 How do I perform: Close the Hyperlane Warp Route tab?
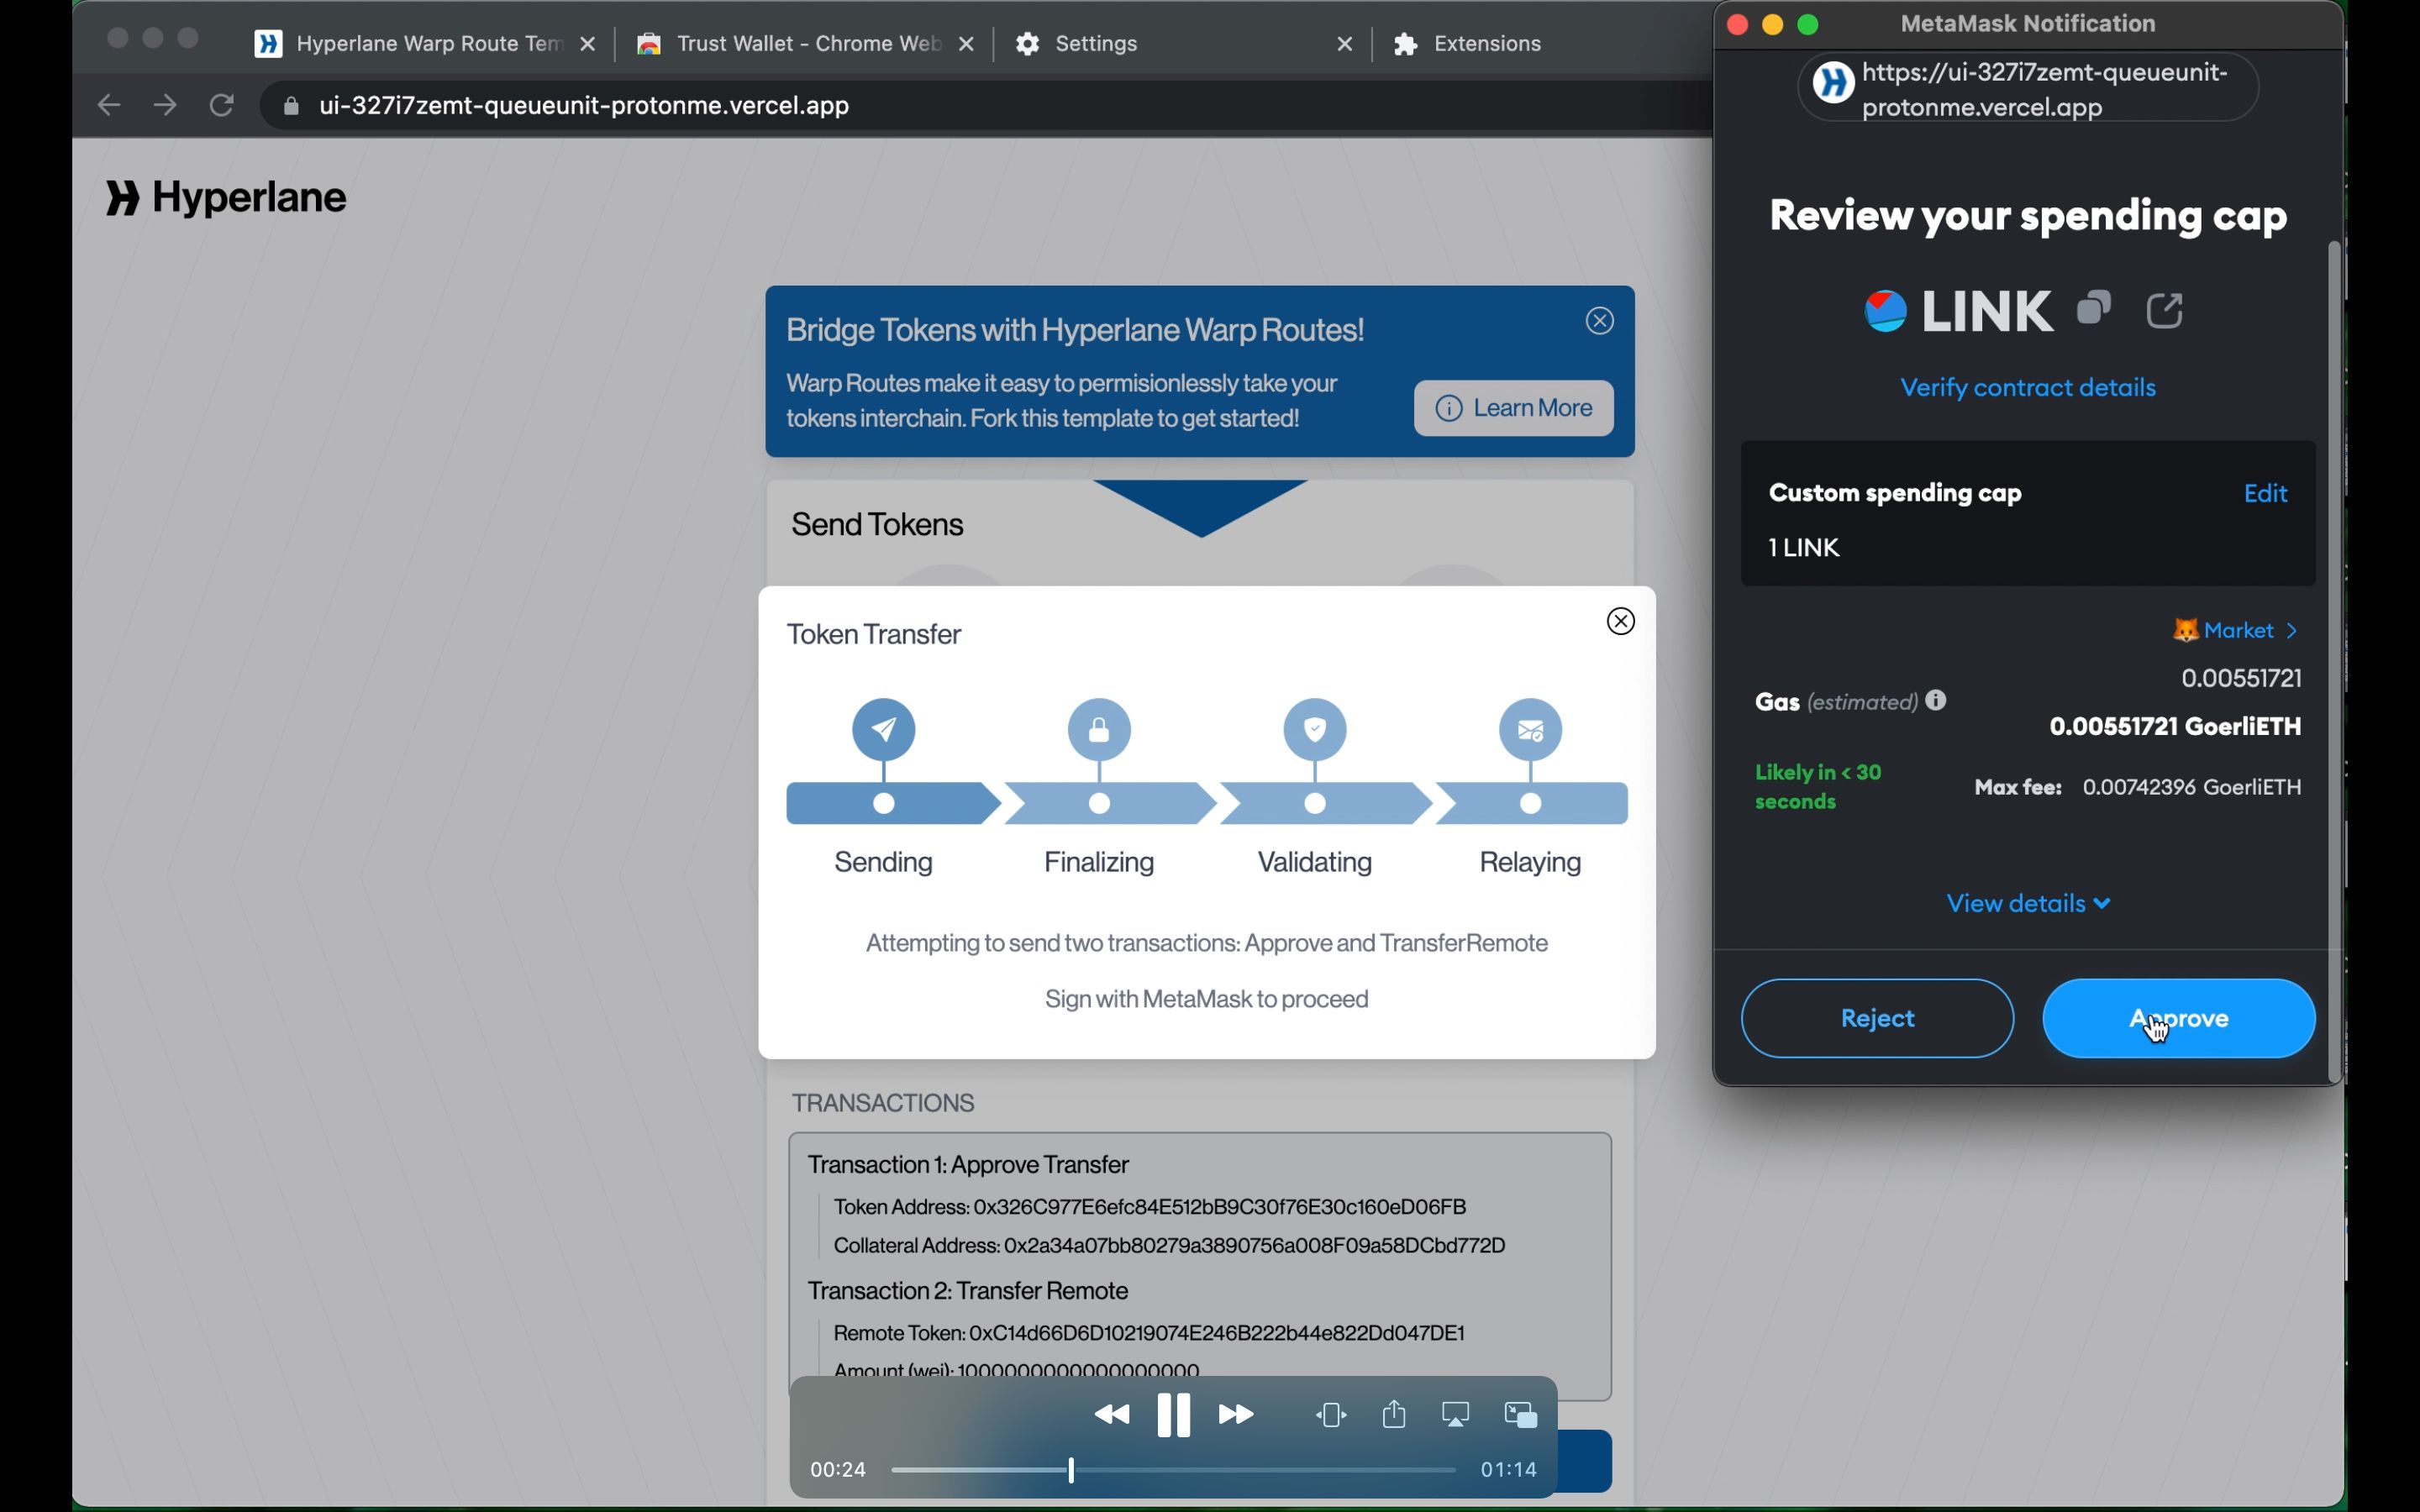[588, 44]
